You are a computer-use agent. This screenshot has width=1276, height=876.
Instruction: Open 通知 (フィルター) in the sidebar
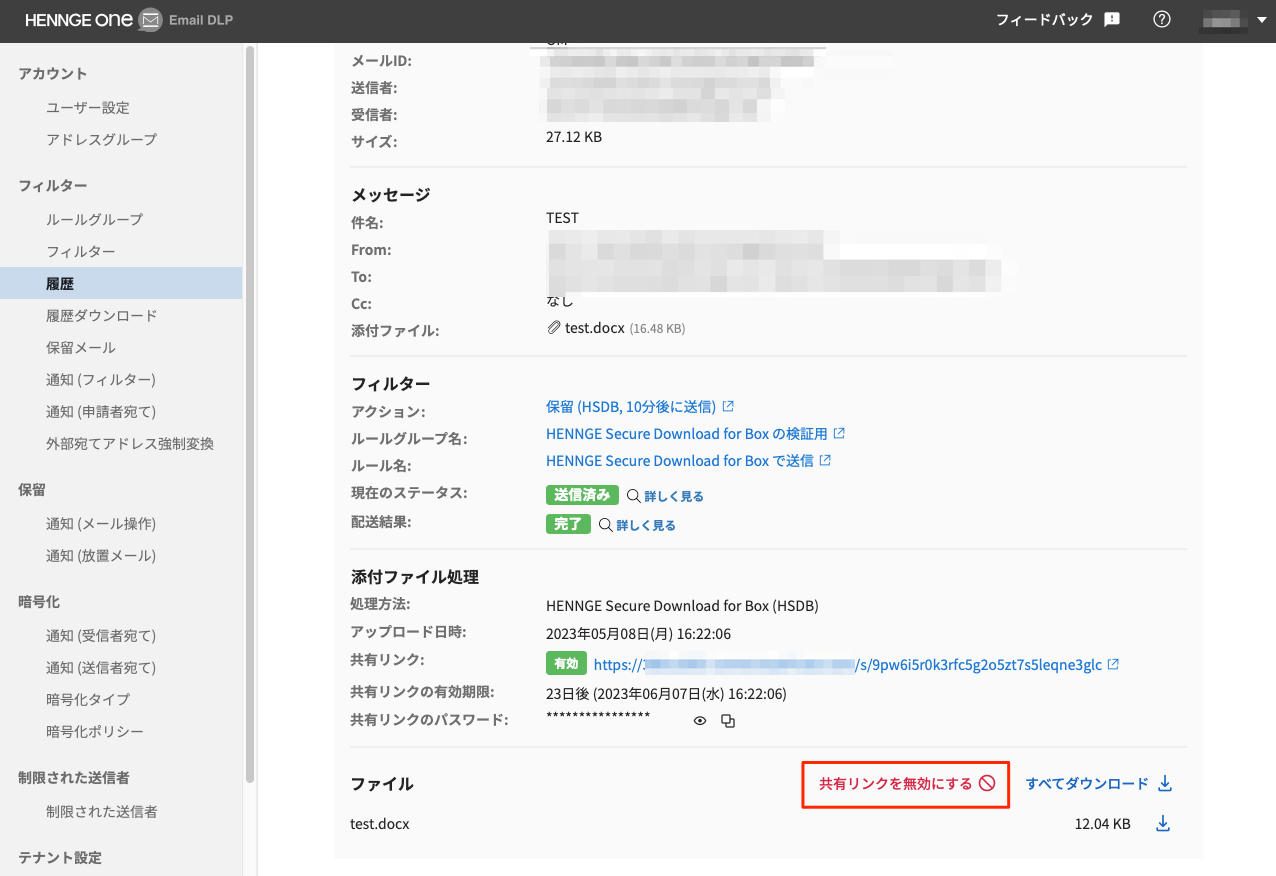(x=101, y=379)
